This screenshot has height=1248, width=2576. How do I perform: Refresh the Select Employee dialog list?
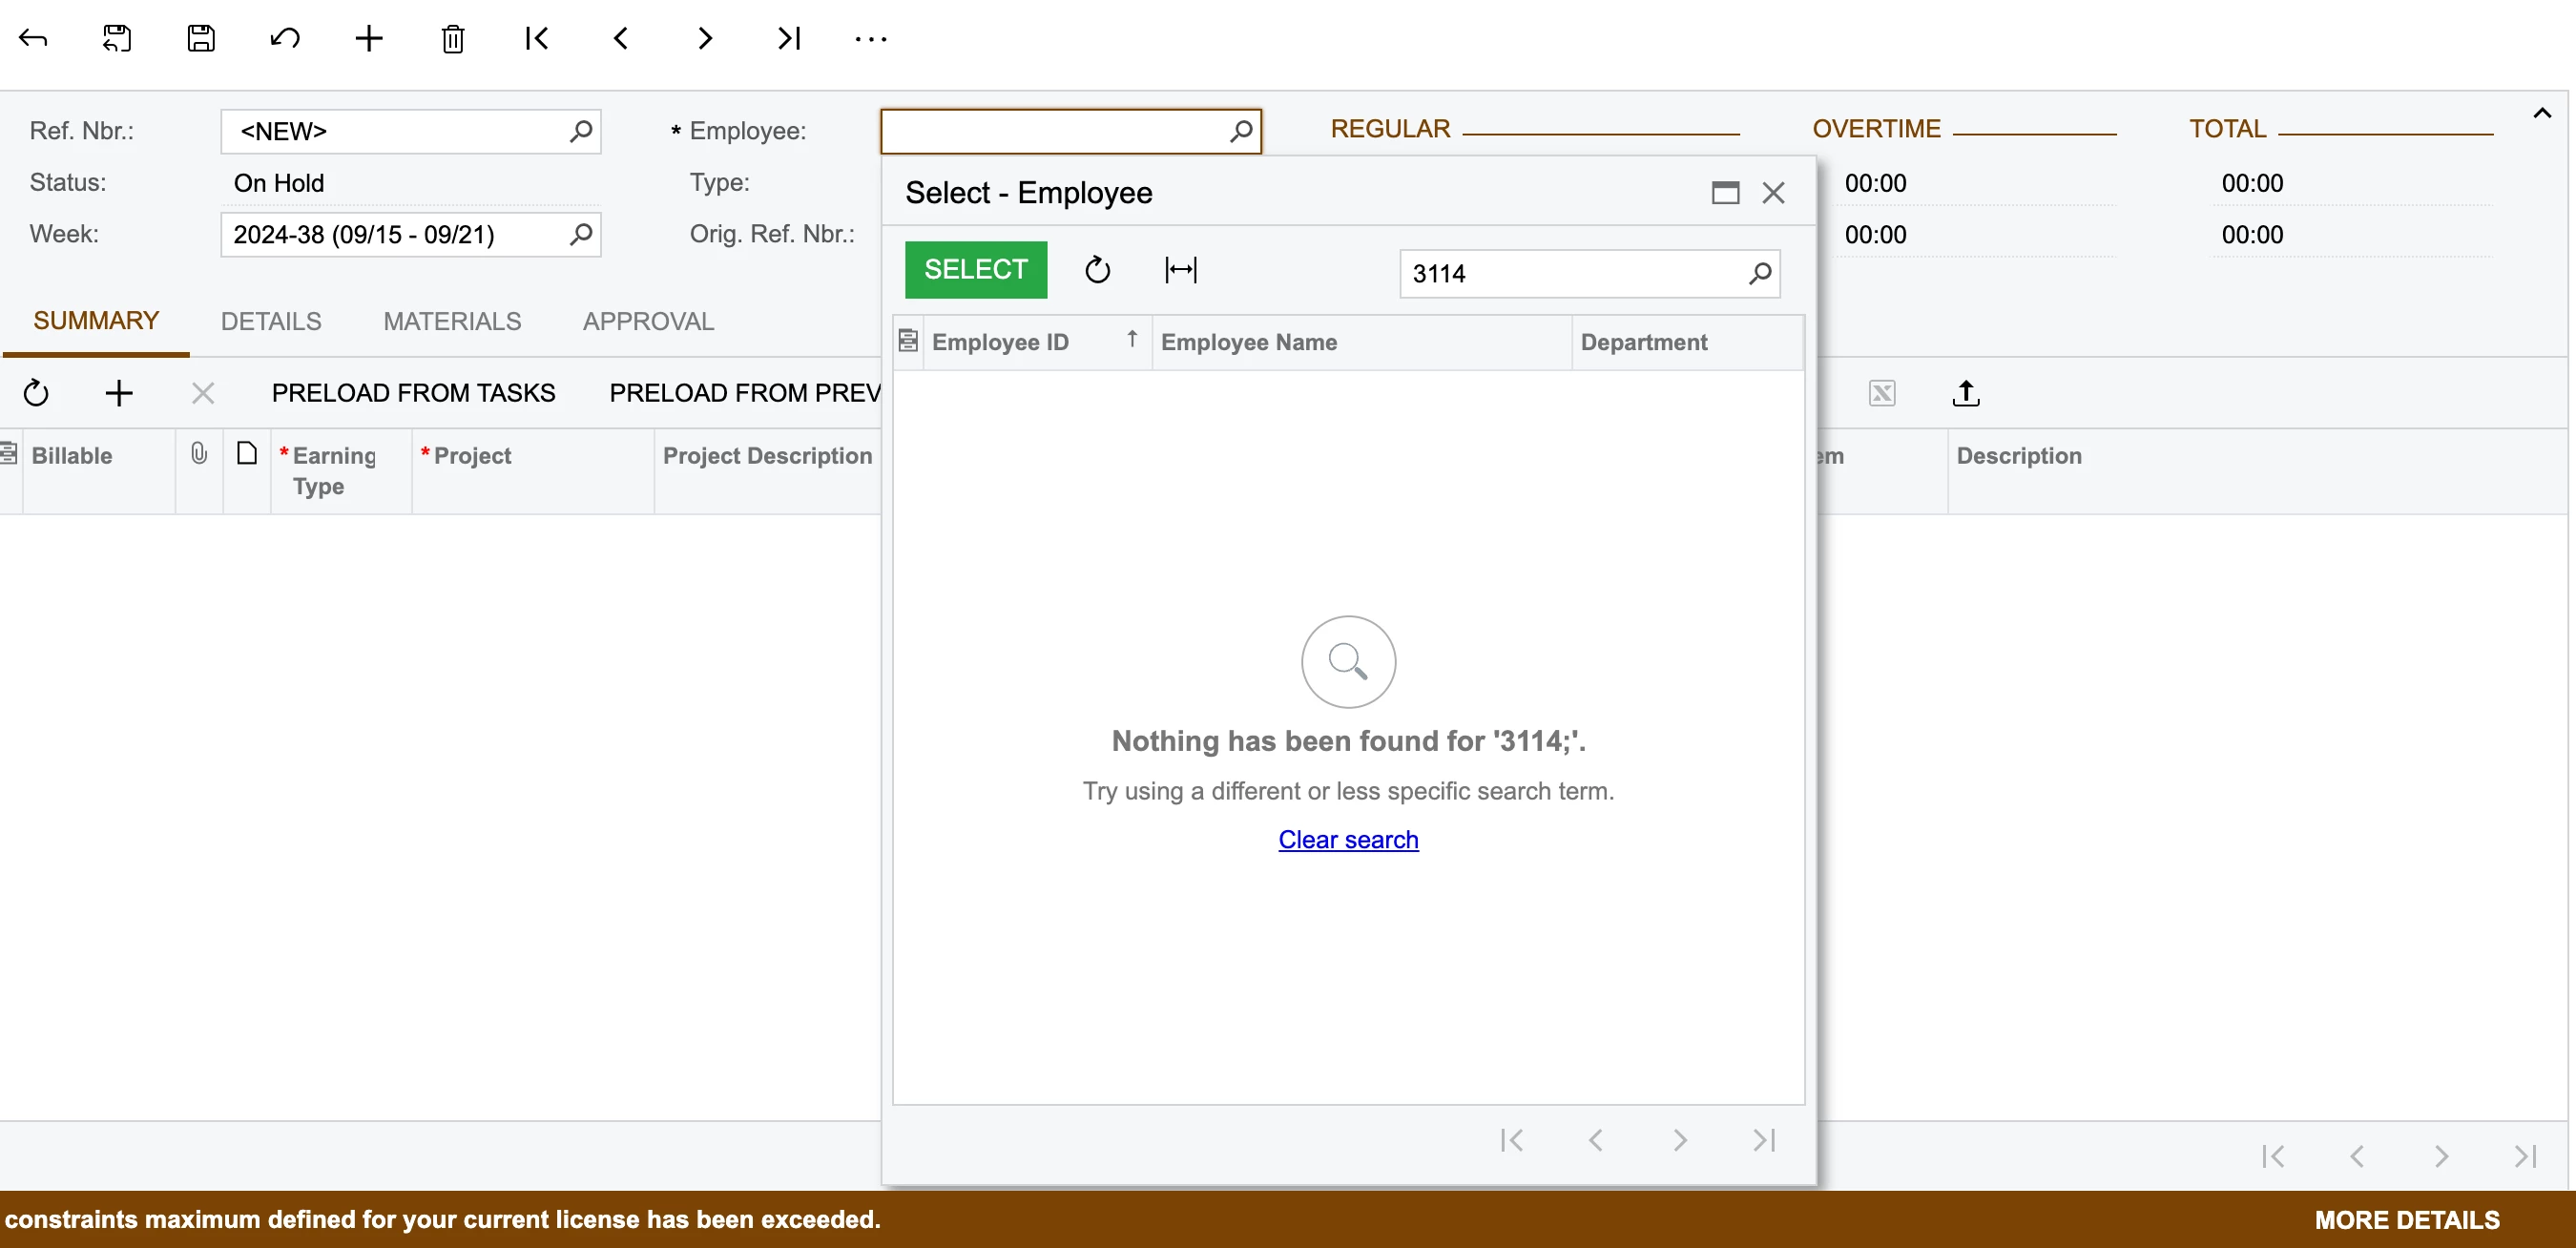click(x=1097, y=270)
